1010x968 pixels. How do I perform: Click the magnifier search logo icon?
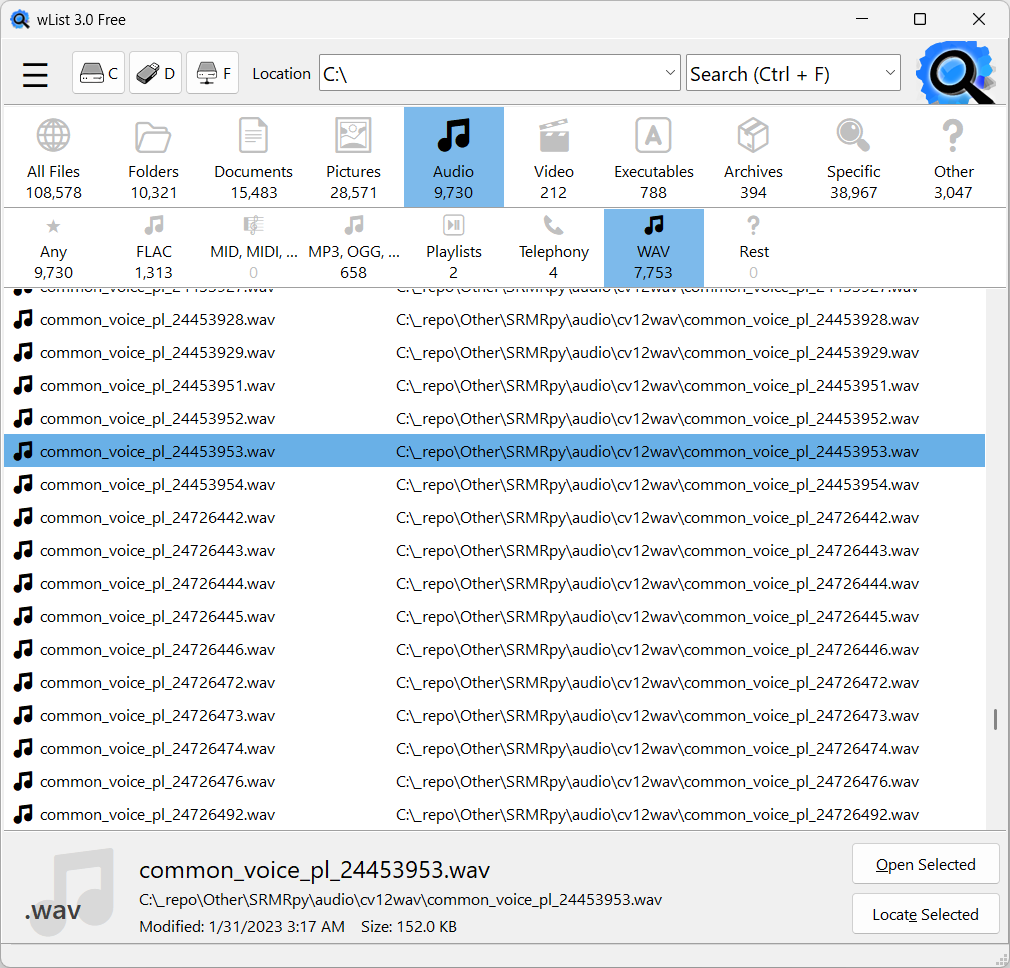point(955,73)
